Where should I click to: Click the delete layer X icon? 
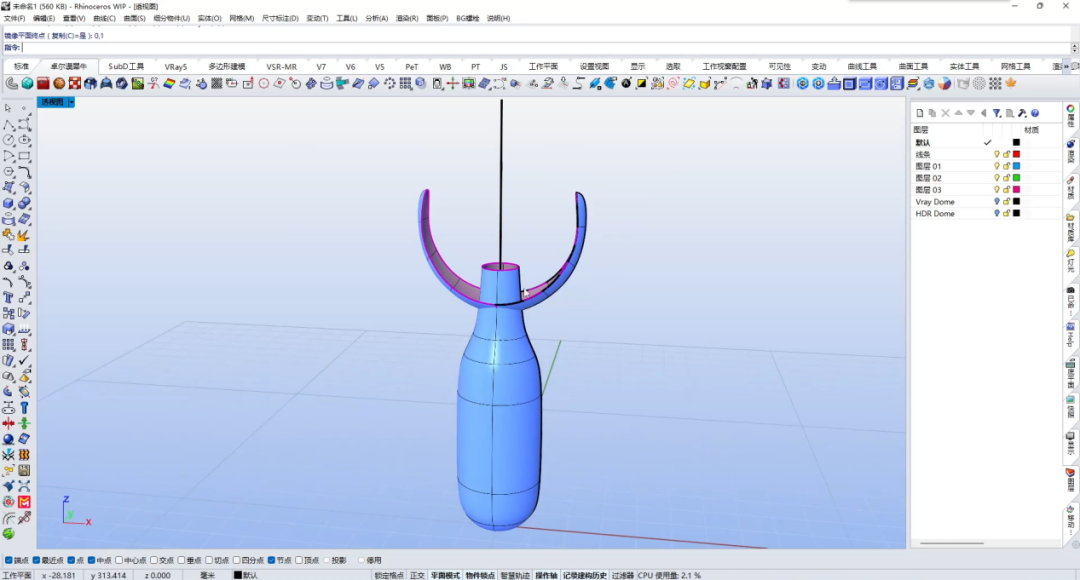tap(945, 113)
